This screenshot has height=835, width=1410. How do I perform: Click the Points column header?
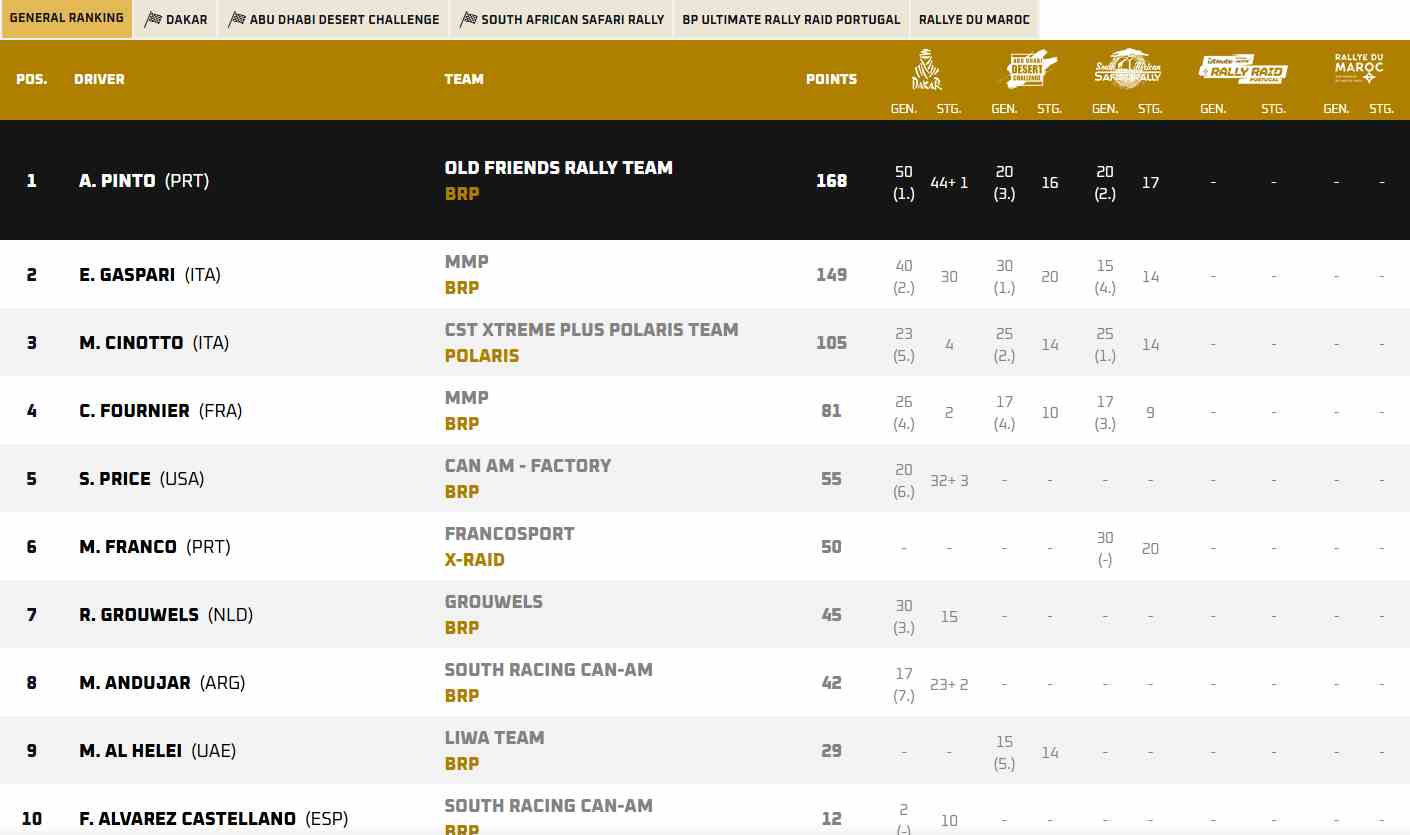tap(831, 79)
